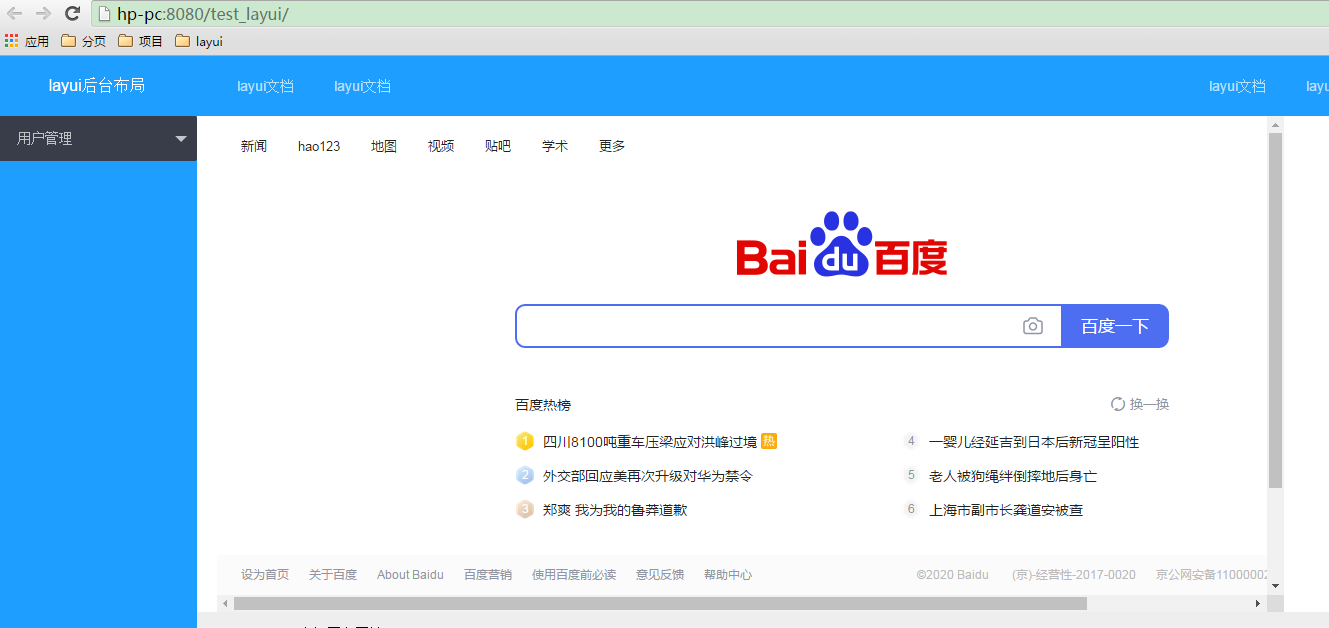The width and height of the screenshot is (1329, 628).
Task: Open the 地图 link
Action: 384,146
